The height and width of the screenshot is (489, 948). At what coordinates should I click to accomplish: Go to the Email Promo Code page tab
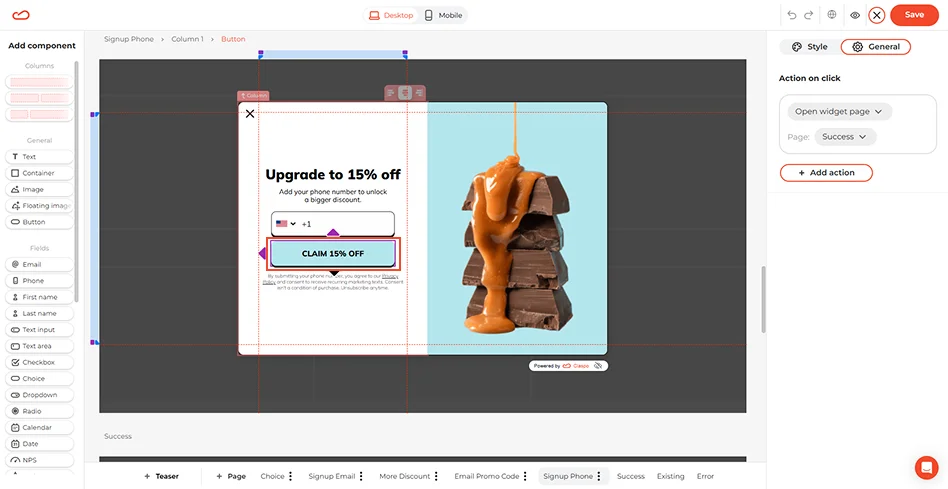pos(486,476)
